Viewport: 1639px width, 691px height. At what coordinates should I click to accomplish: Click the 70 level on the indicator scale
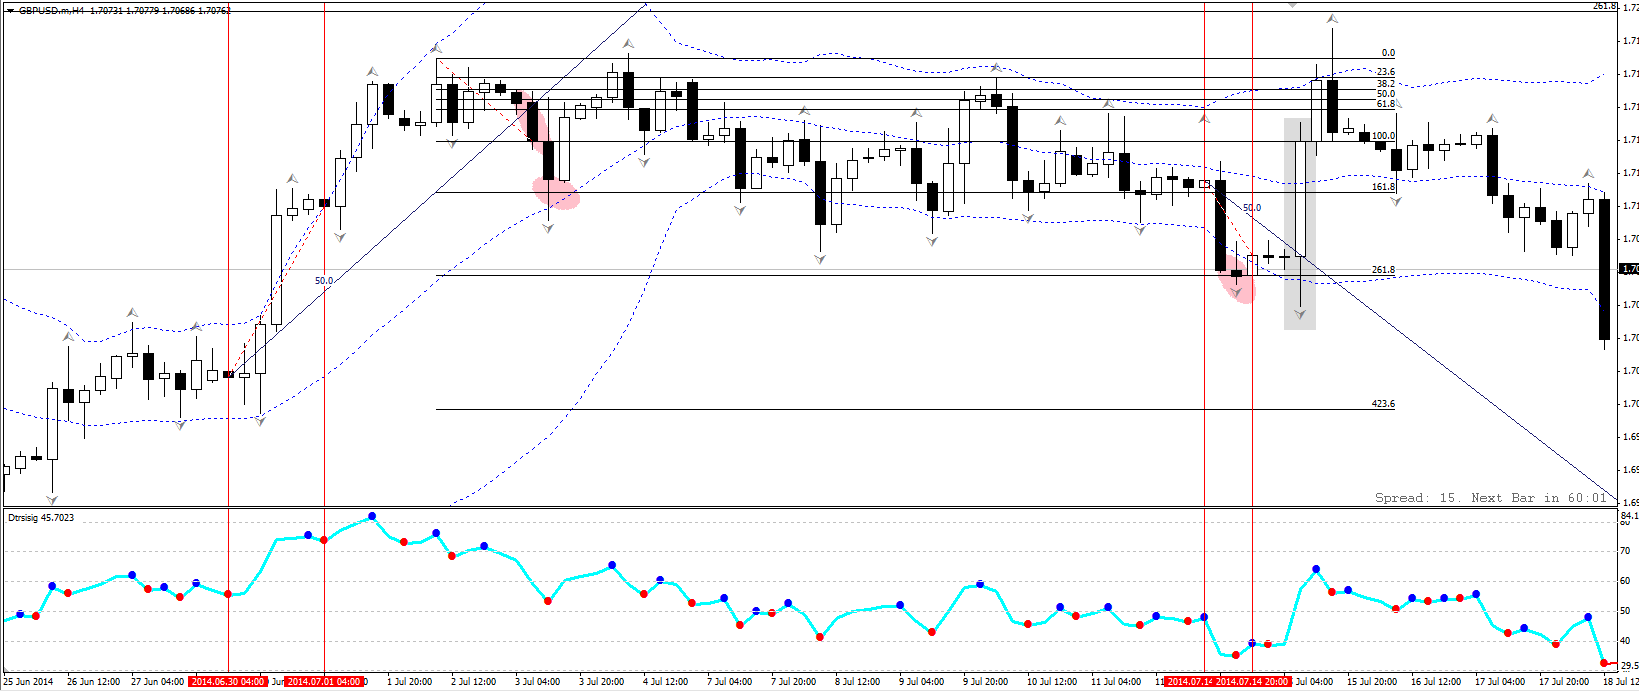tap(1626, 551)
